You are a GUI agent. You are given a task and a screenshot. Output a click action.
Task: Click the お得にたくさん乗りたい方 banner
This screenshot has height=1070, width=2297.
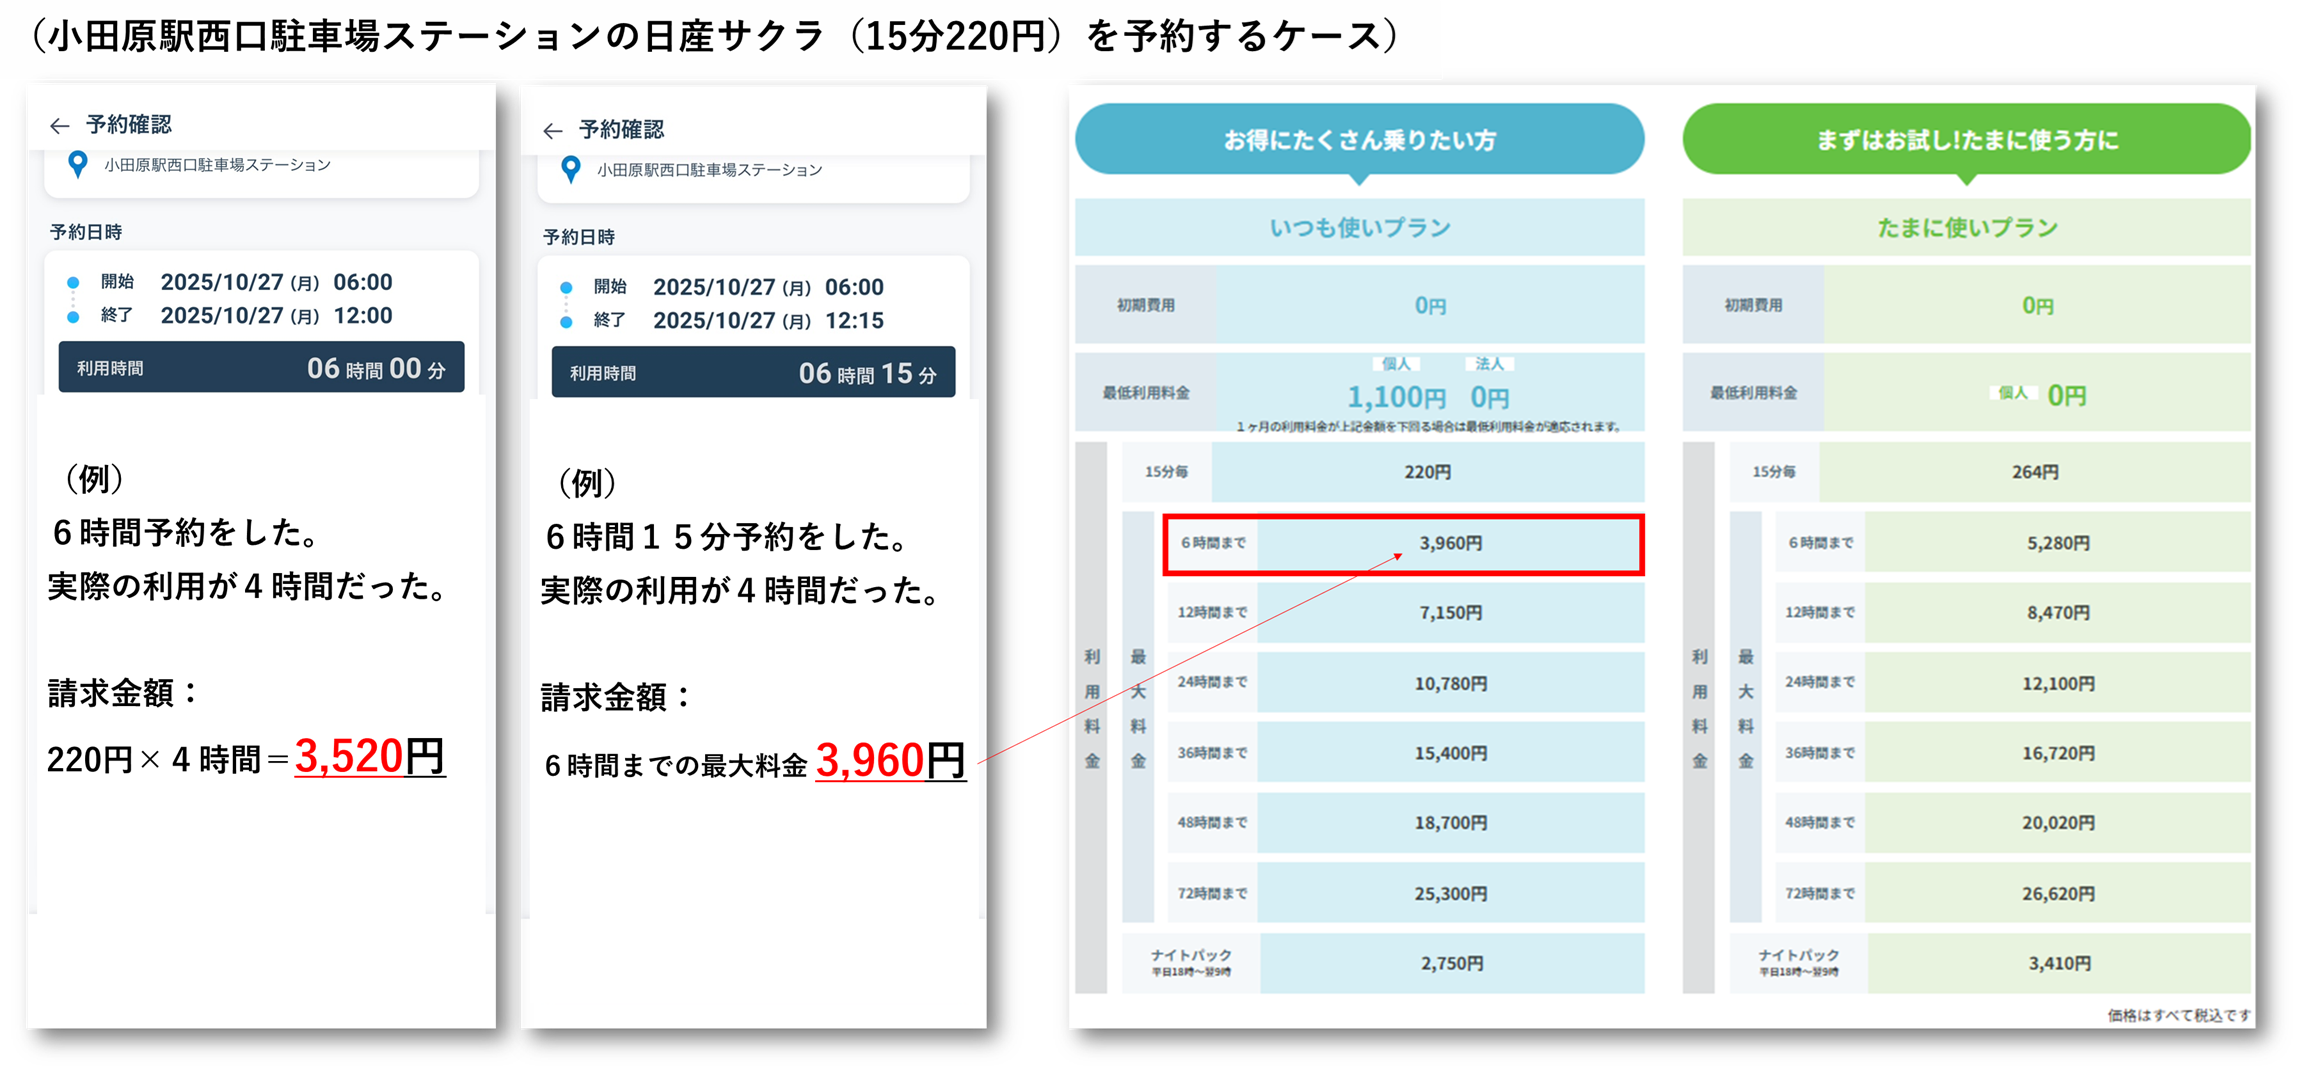[x=1360, y=139]
